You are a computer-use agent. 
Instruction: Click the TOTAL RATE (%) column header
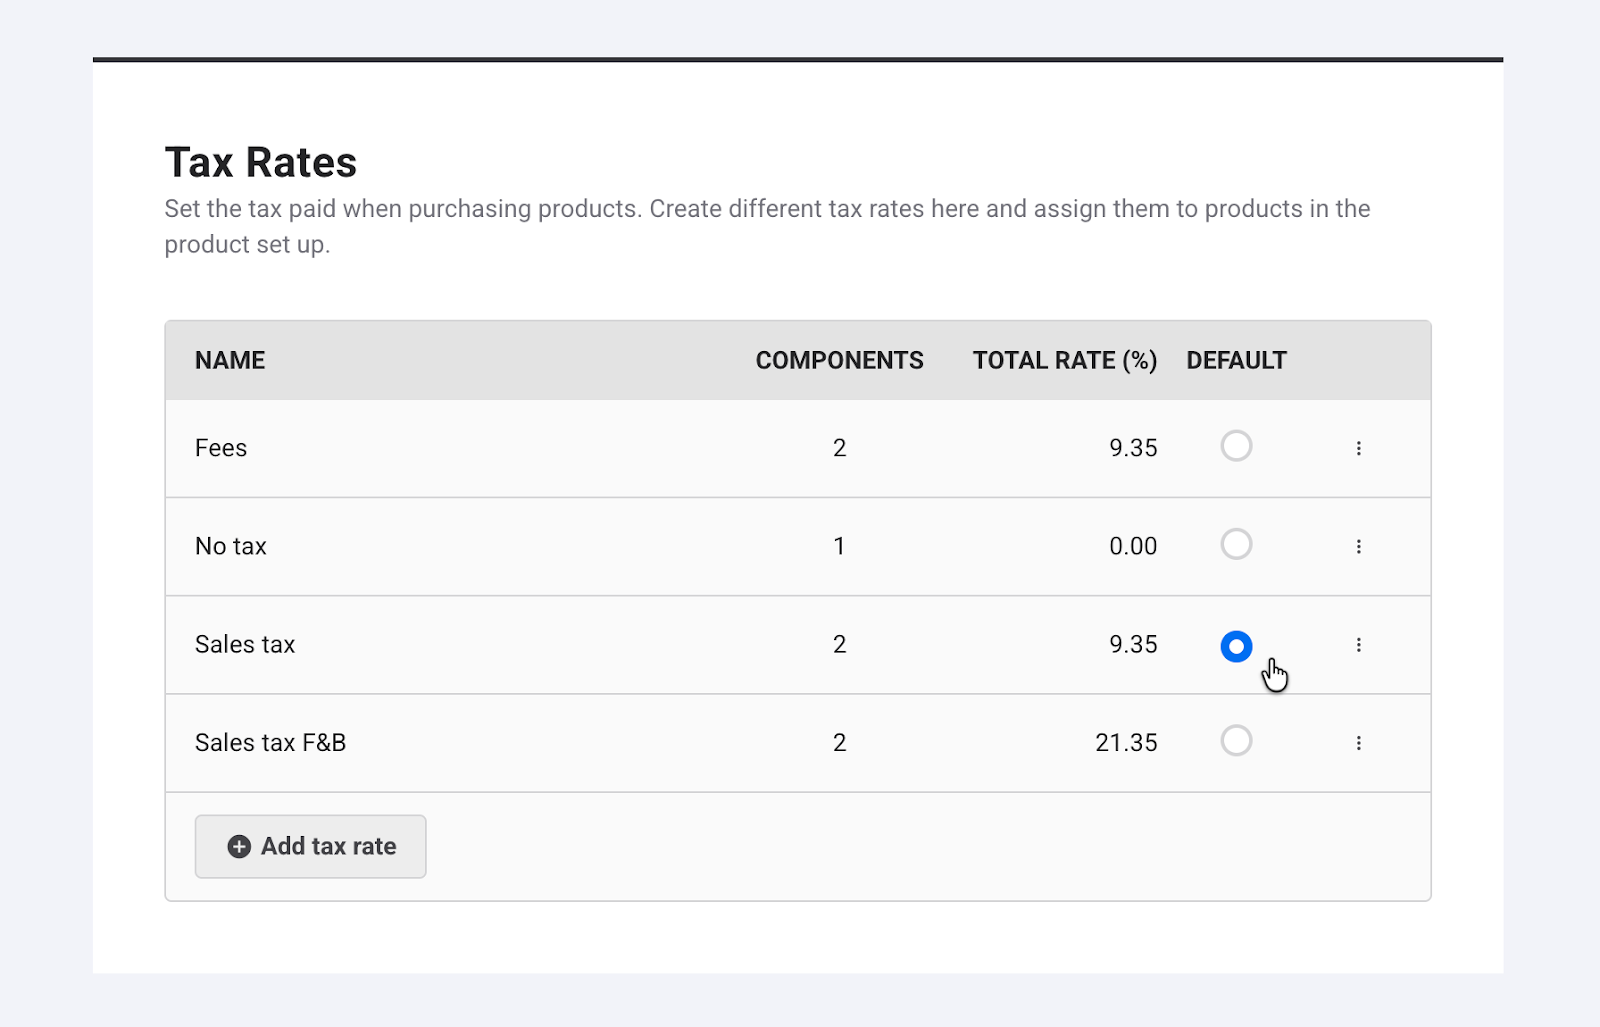[1064, 361]
